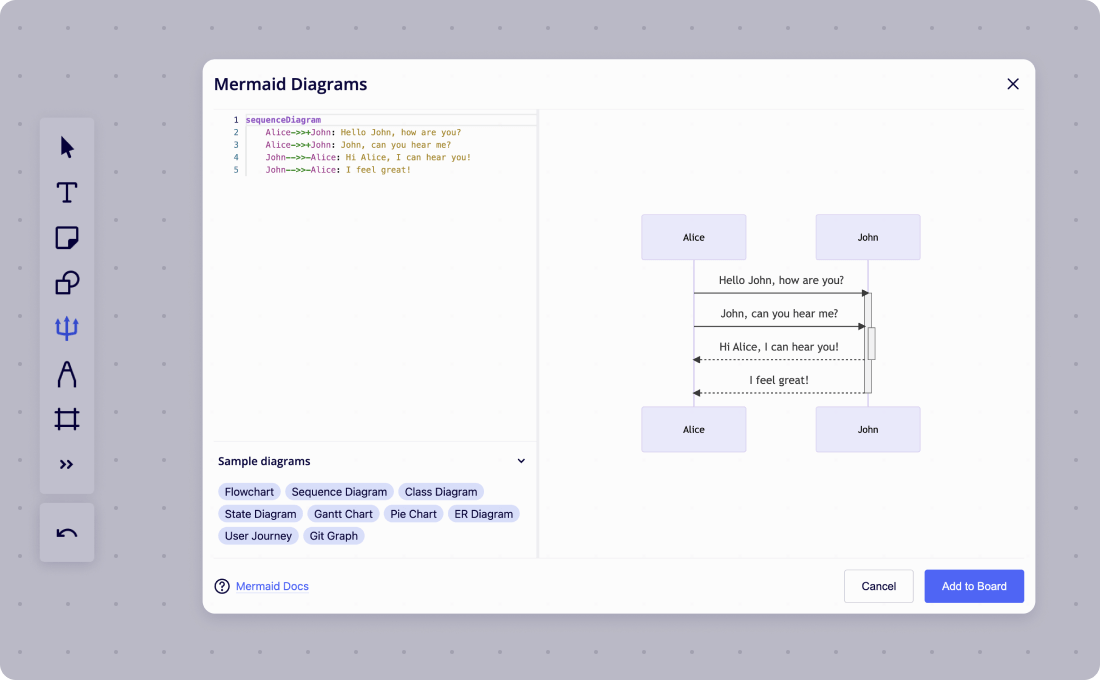This screenshot has height=680, width=1100.
Task: Open the Sticky Note tool
Action: click(66, 237)
